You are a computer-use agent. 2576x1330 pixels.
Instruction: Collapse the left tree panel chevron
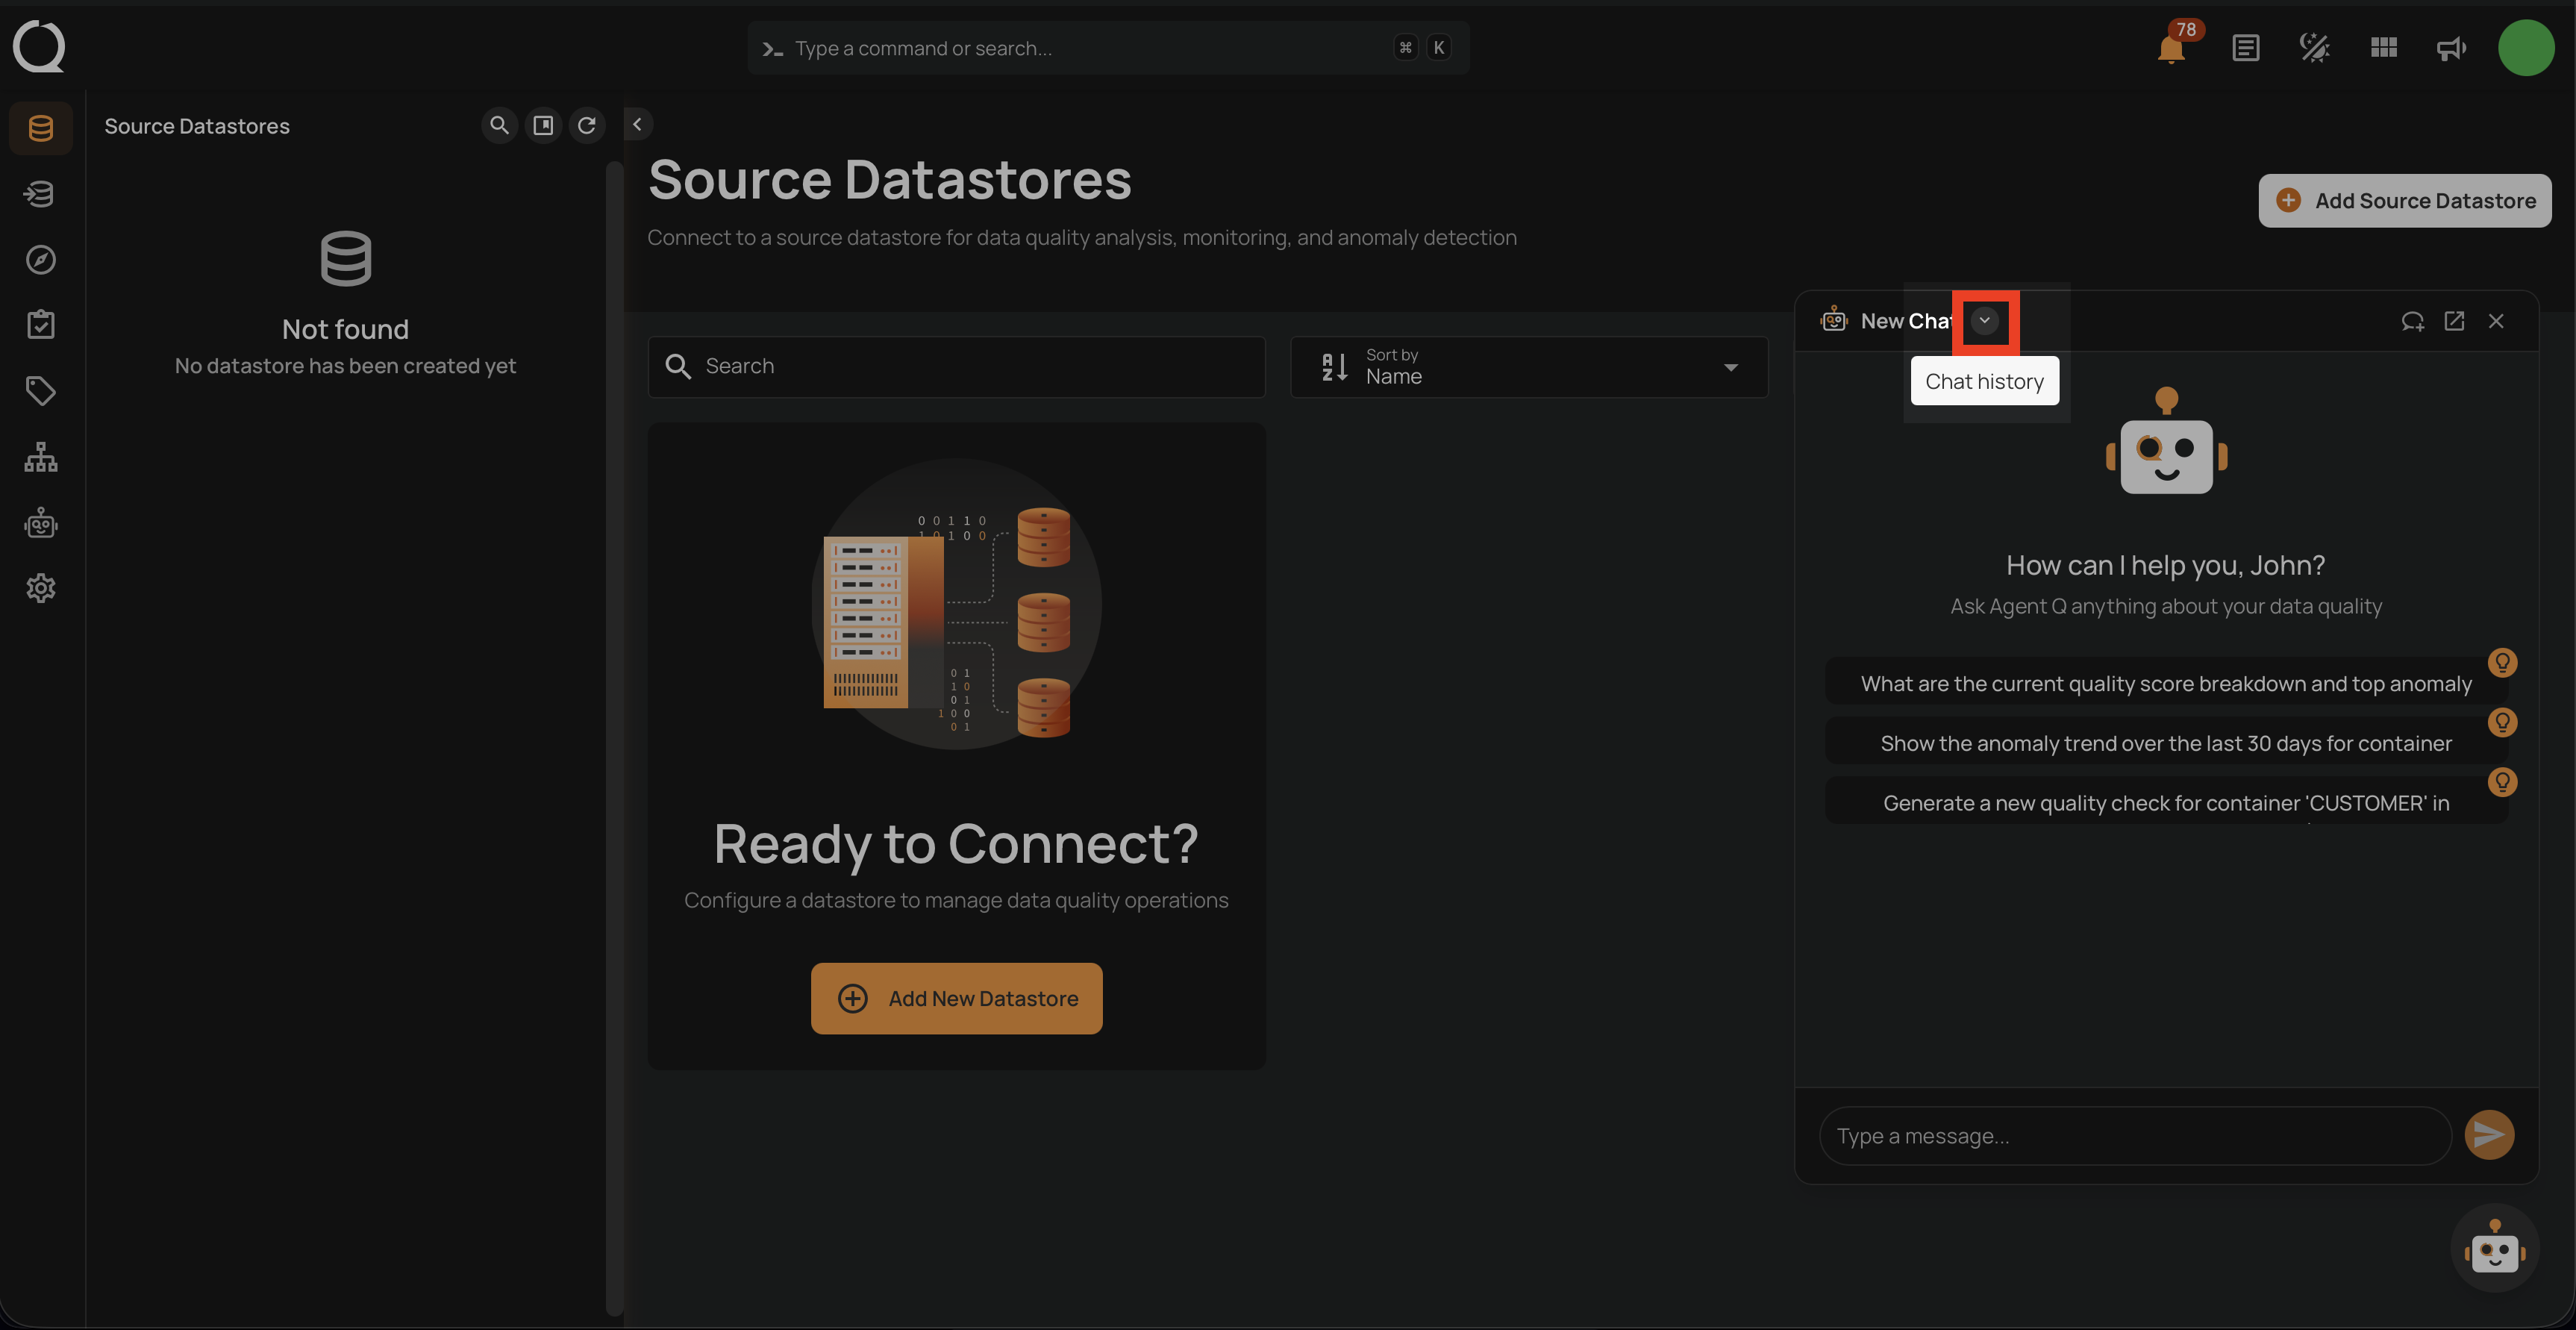pos(637,124)
